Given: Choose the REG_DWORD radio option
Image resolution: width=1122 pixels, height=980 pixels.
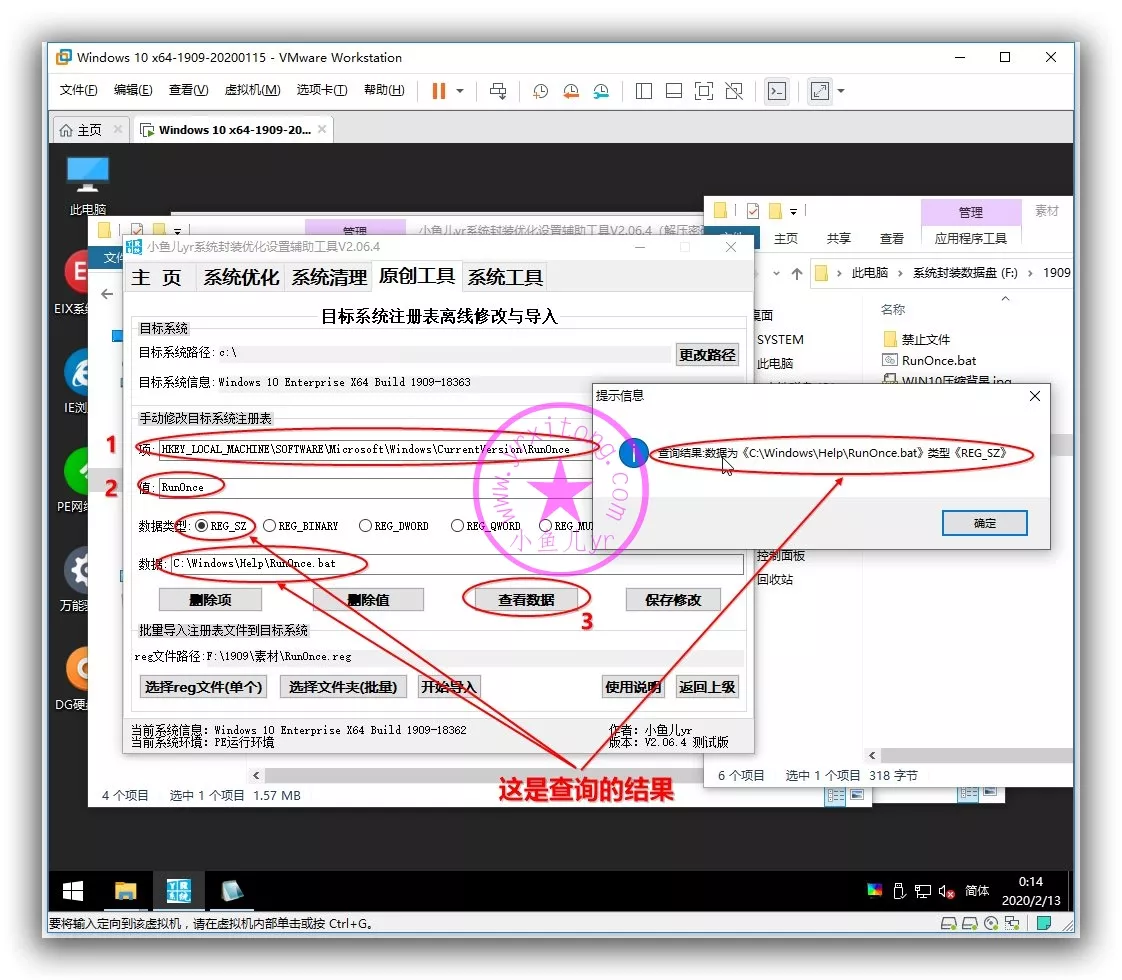Looking at the screenshot, I should tap(365, 525).
